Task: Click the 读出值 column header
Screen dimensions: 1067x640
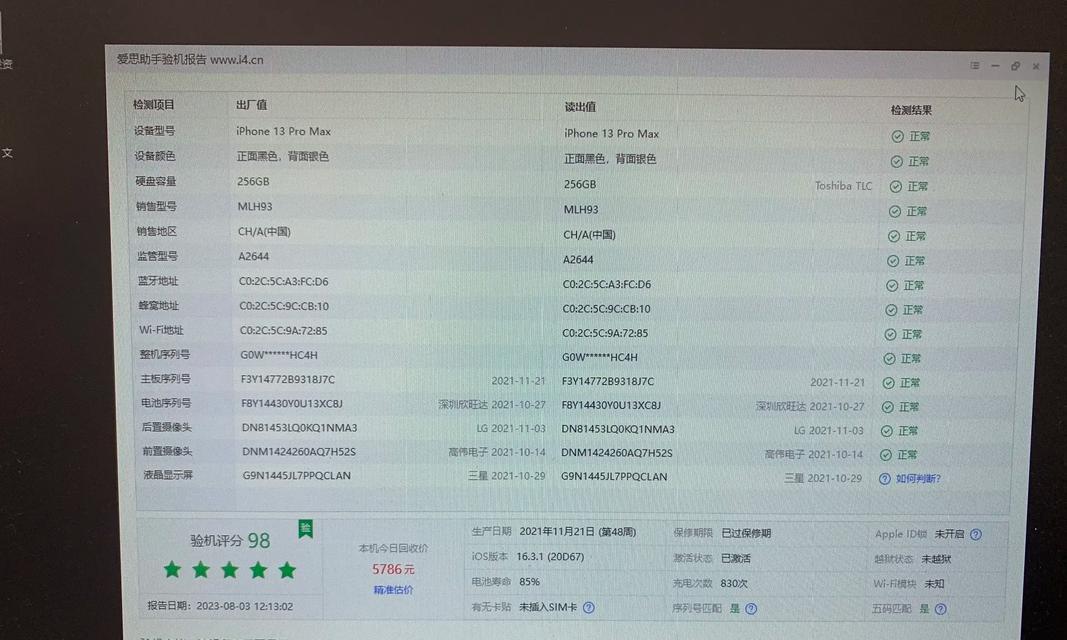Action: 580,107
